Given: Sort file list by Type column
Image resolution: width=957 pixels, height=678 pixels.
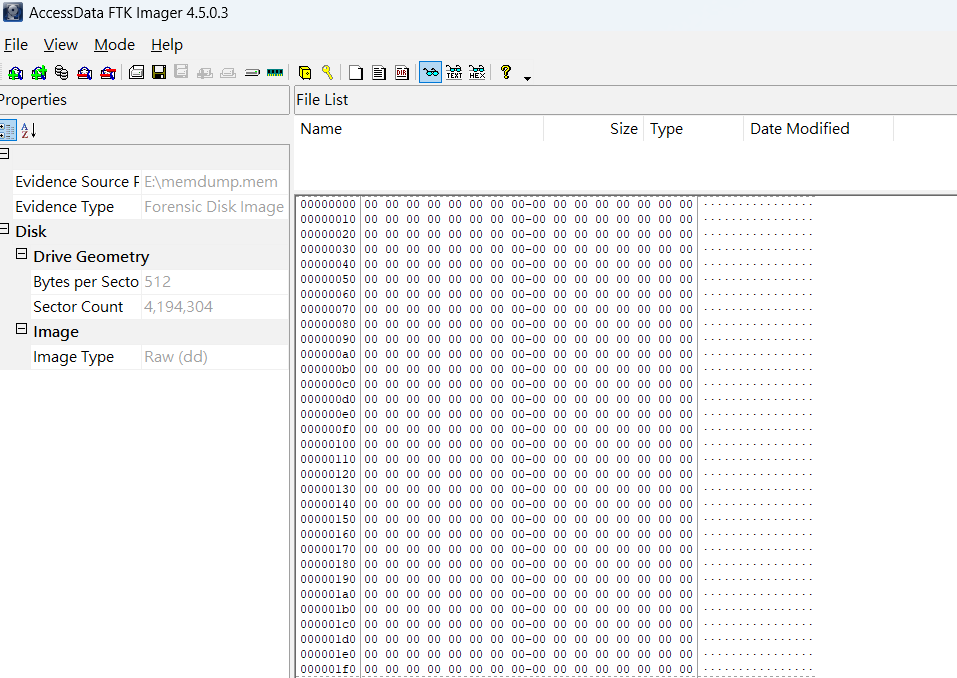Looking at the screenshot, I should [693, 129].
